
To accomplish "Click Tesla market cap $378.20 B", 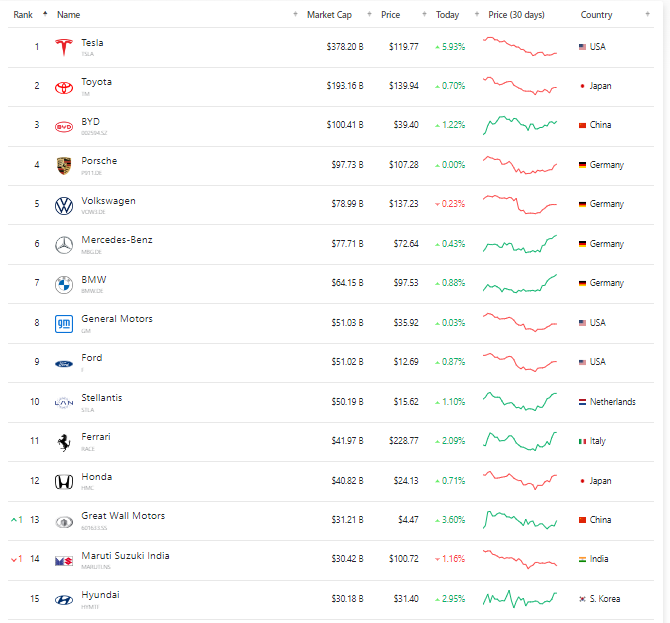I will [x=345, y=47].
